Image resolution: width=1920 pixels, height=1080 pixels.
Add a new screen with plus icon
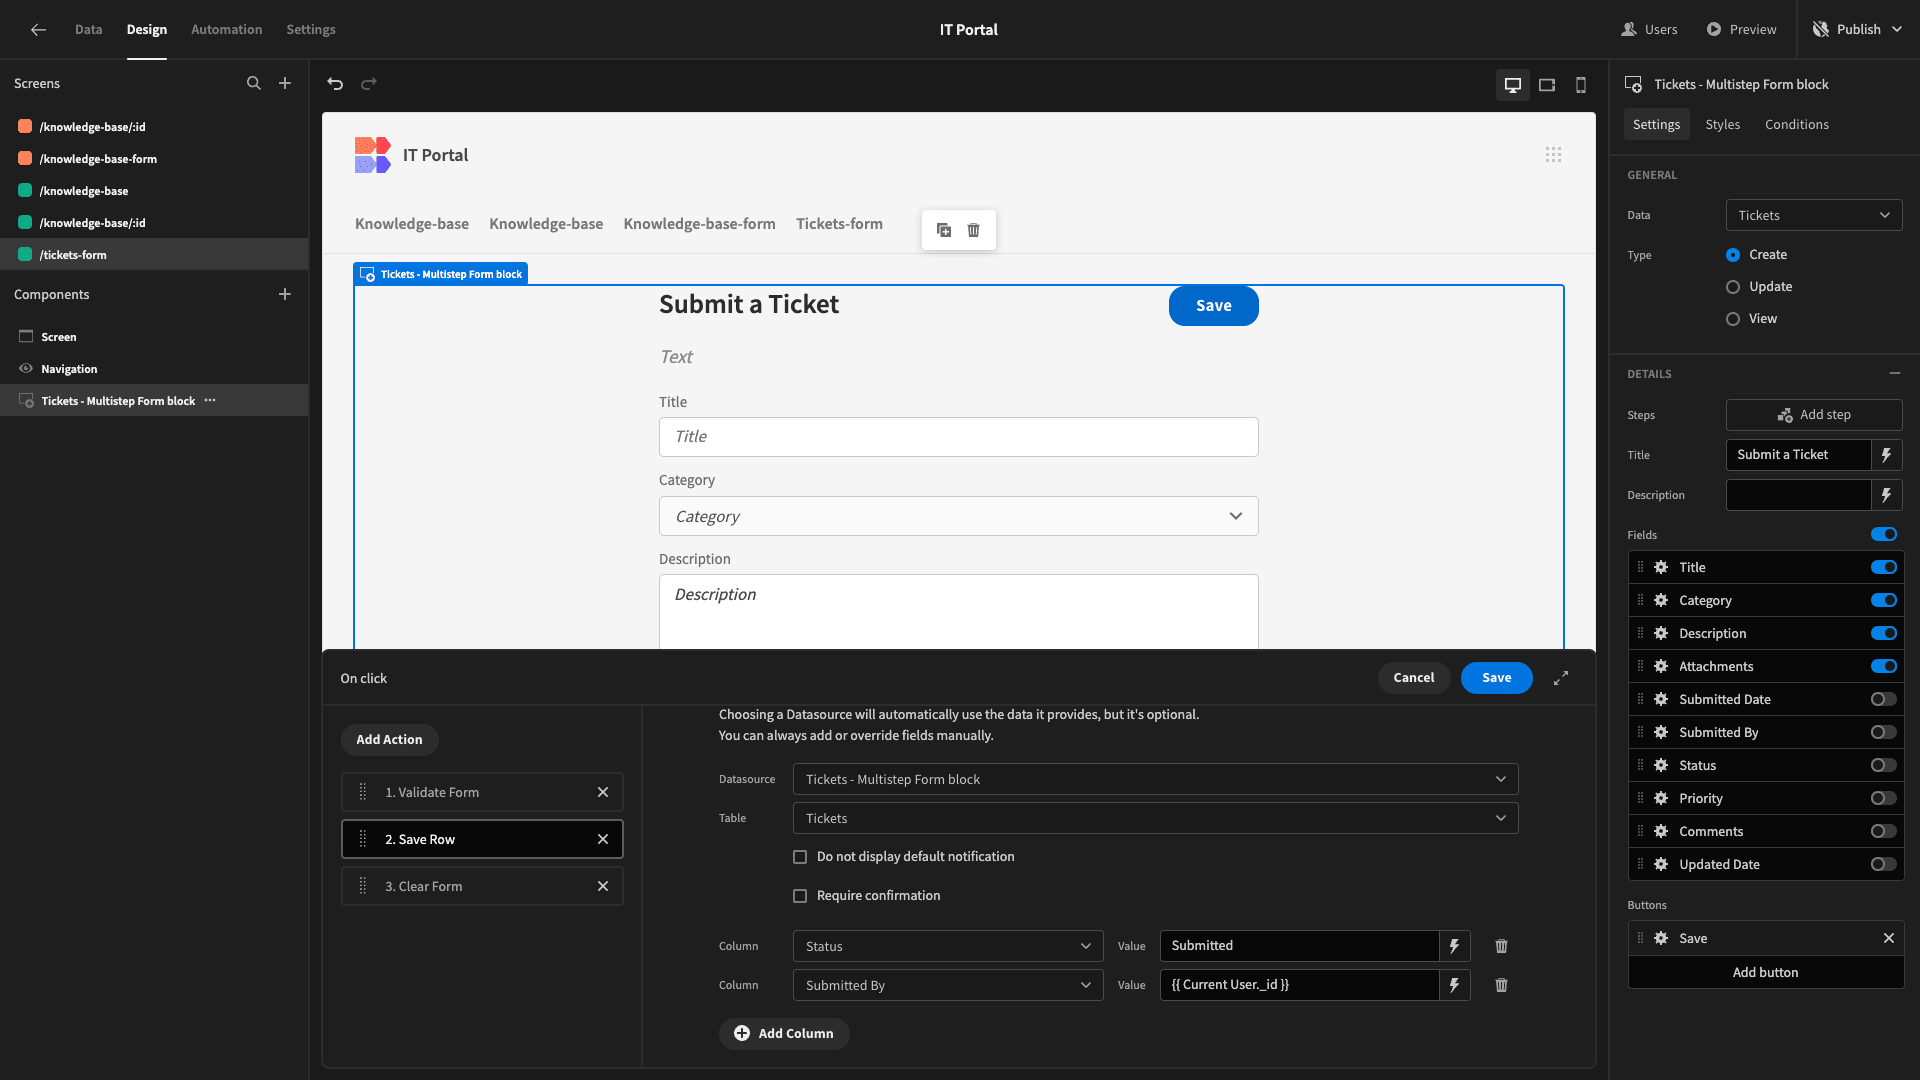point(285,84)
